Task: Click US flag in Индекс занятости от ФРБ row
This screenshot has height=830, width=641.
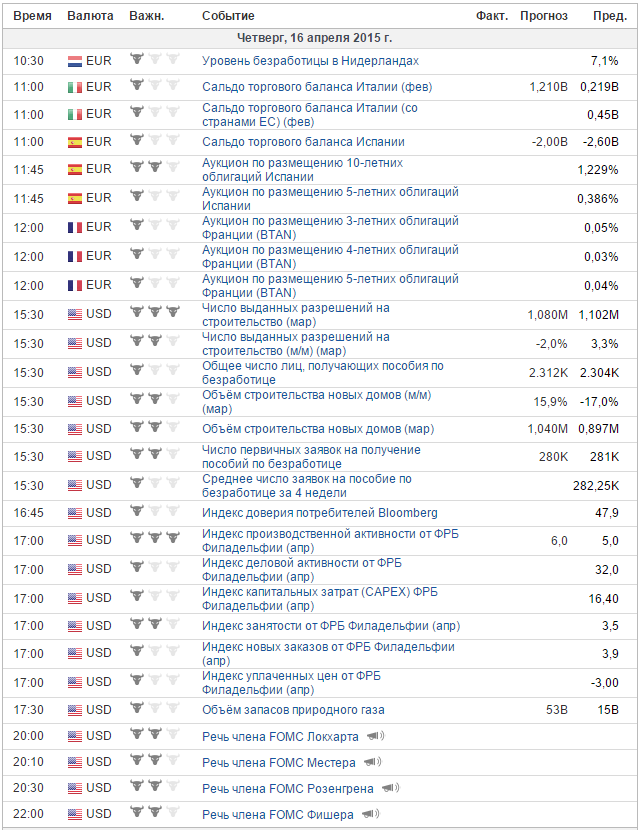Action: click(x=75, y=626)
